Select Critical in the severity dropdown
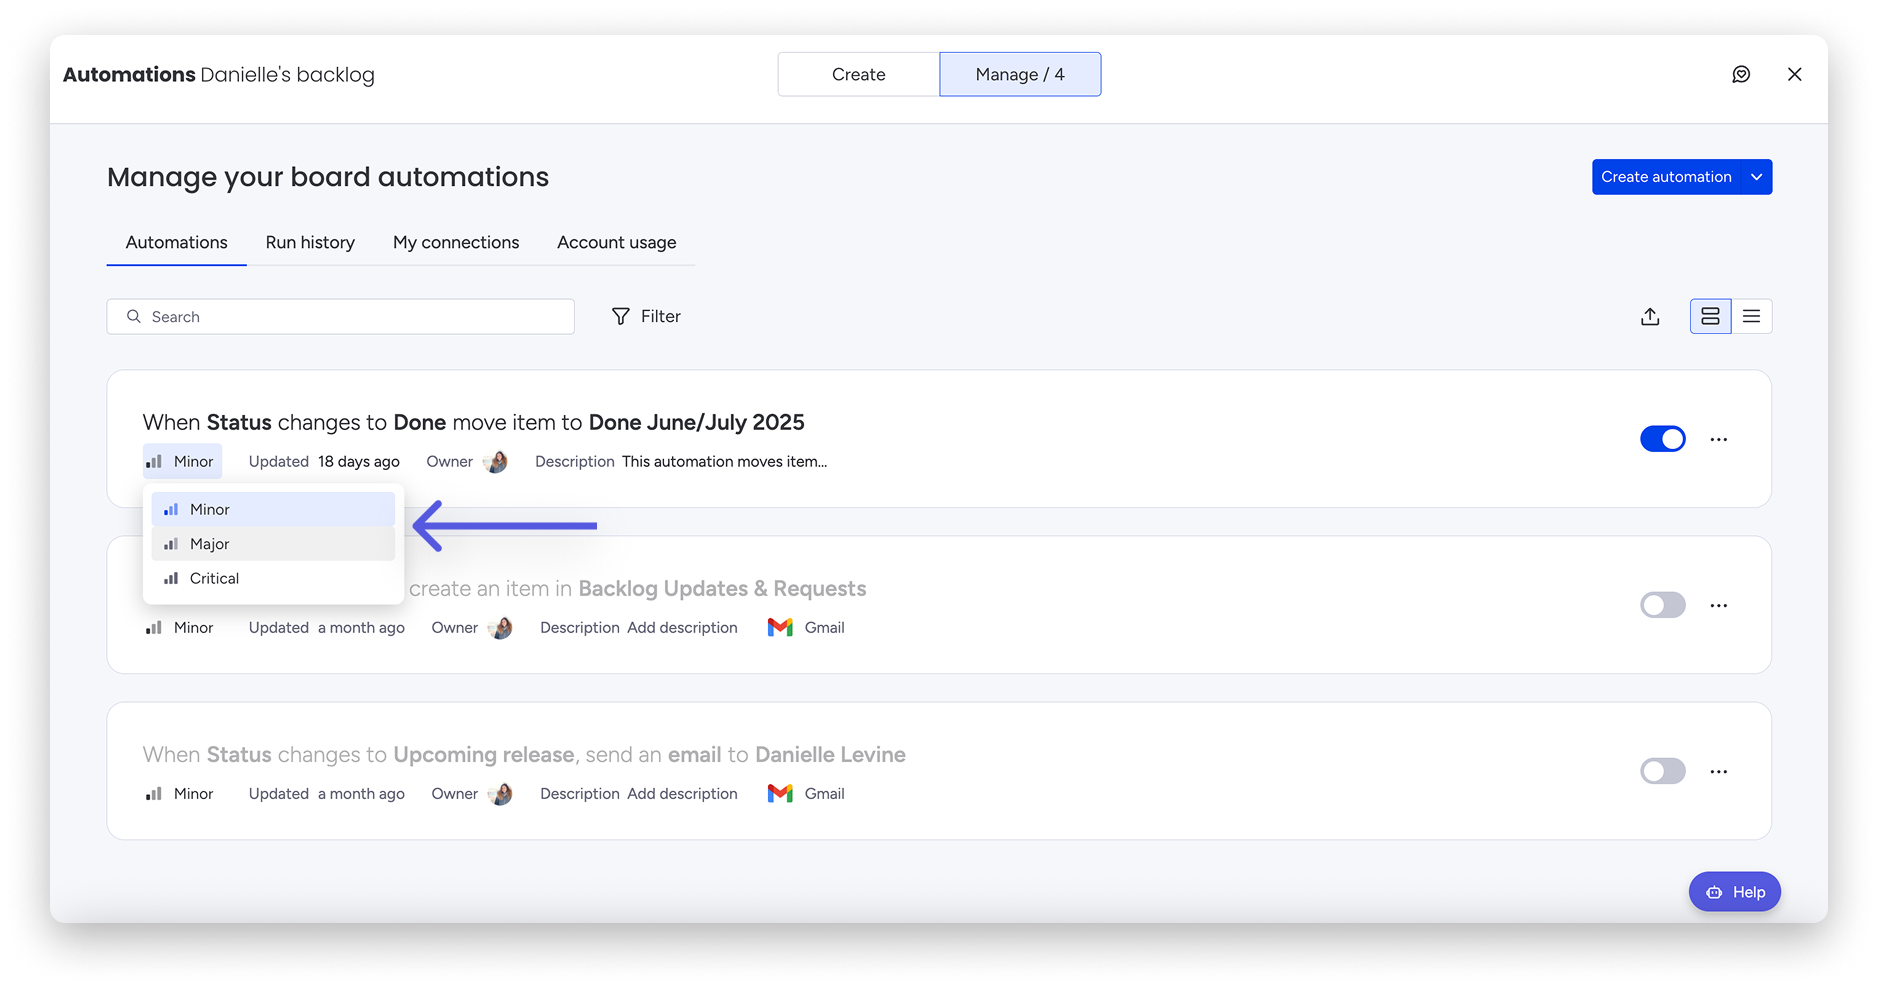1878x988 pixels. [x=273, y=578]
